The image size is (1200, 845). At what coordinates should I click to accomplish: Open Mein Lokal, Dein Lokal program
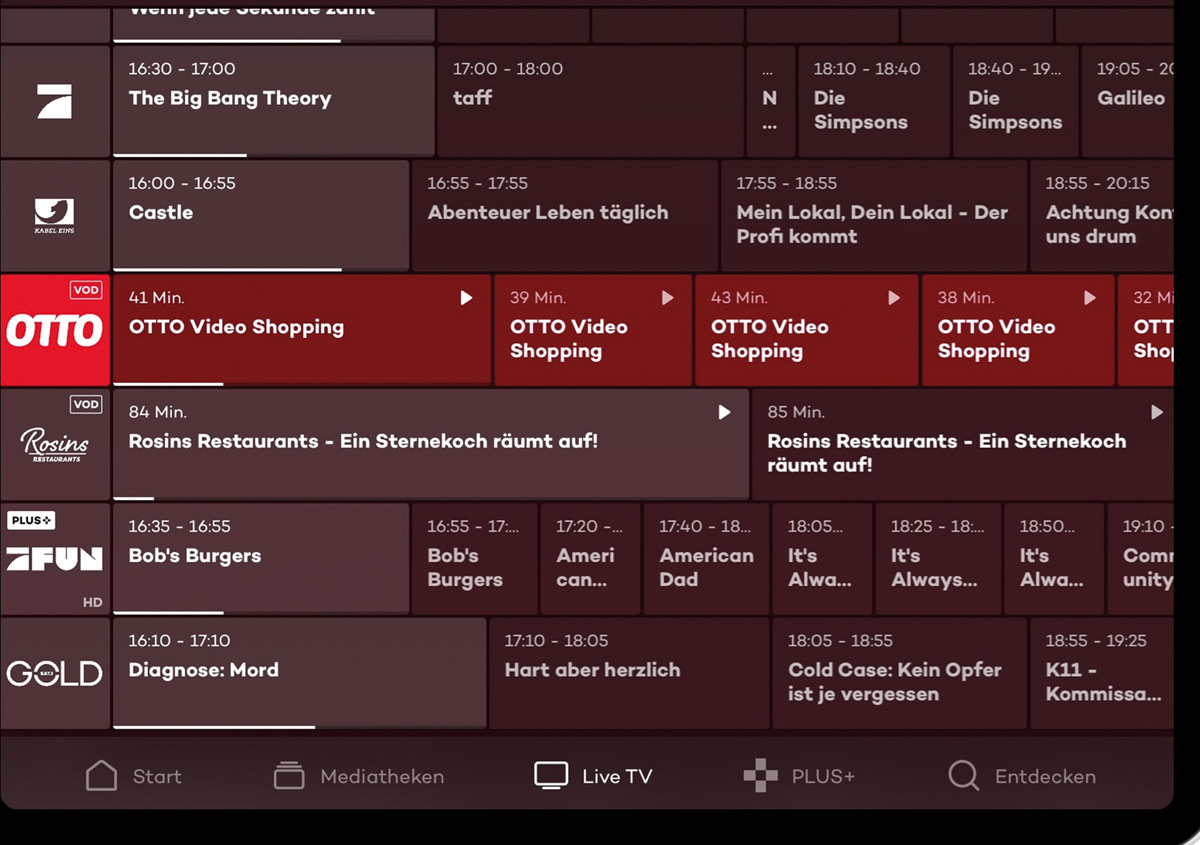[874, 215]
